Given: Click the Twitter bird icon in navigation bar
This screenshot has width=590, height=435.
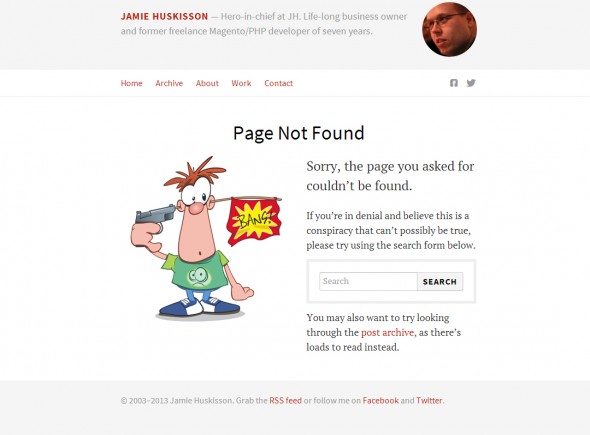Looking at the screenshot, I should click(471, 83).
